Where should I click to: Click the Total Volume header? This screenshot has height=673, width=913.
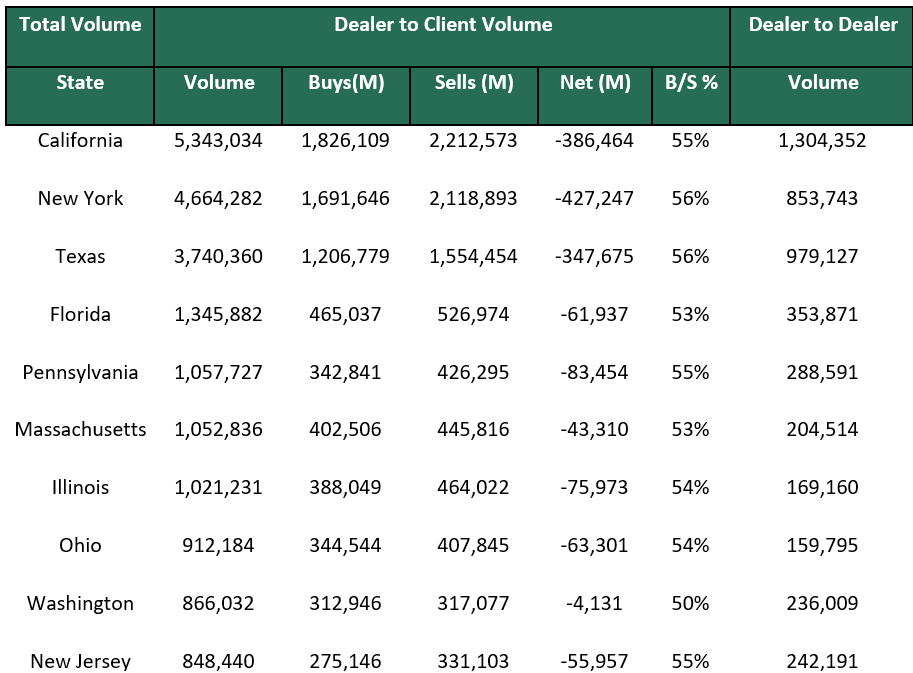(x=79, y=25)
